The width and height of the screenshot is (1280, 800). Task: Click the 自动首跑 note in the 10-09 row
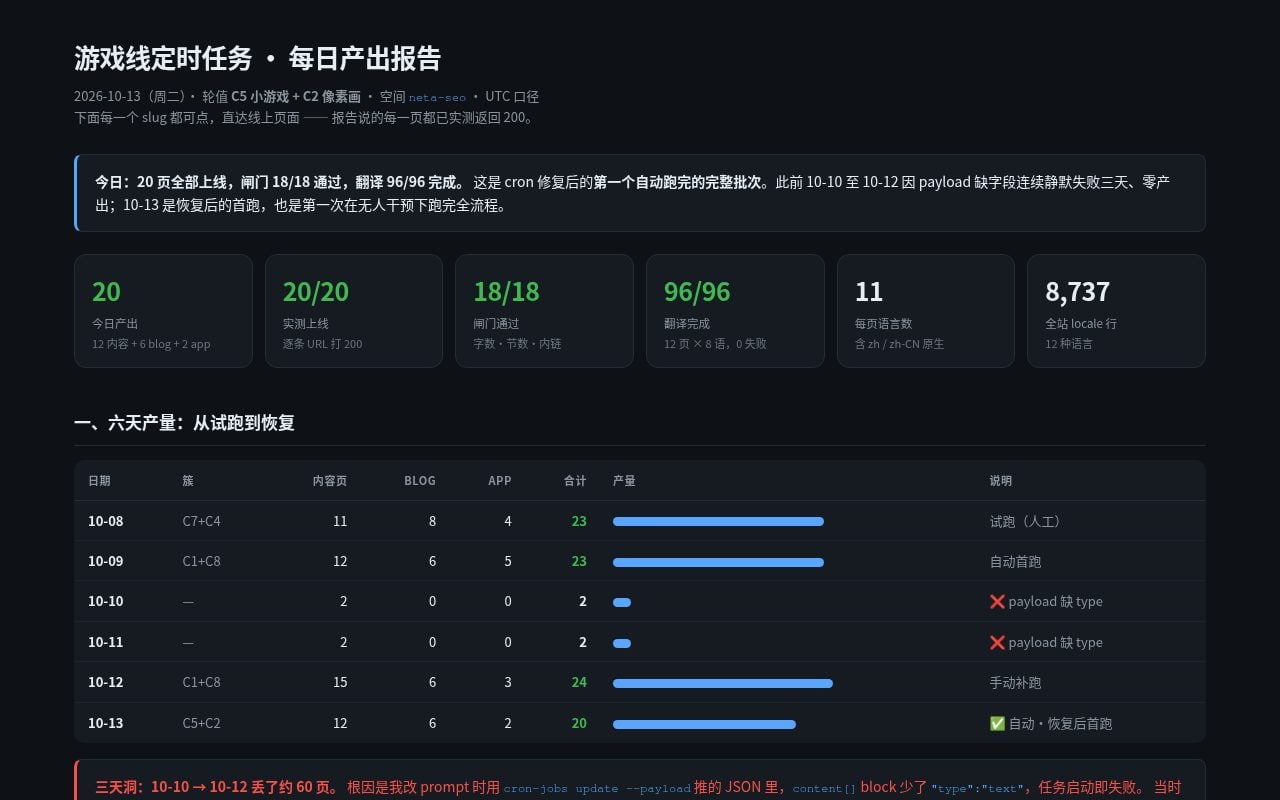pyautogui.click(x=1016, y=561)
